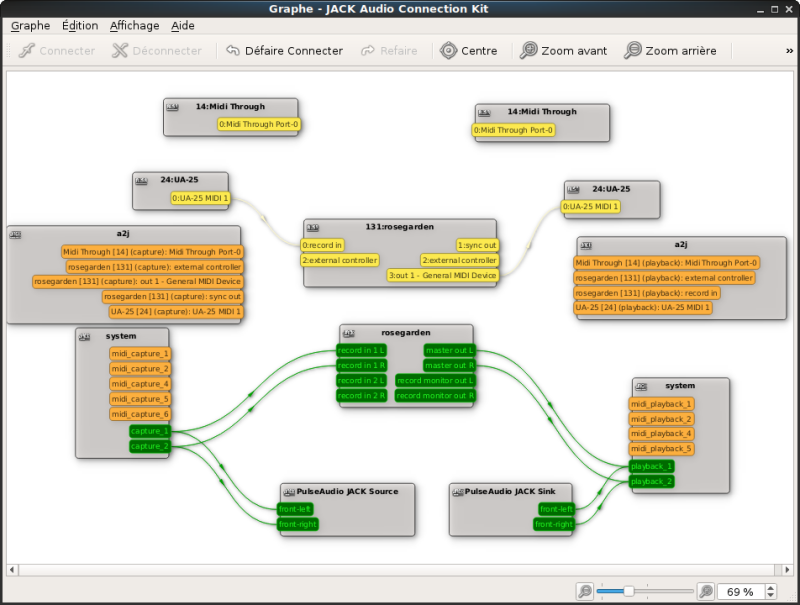Select 3:out 1 - General MIDI Device port

pyautogui.click(x=442, y=275)
